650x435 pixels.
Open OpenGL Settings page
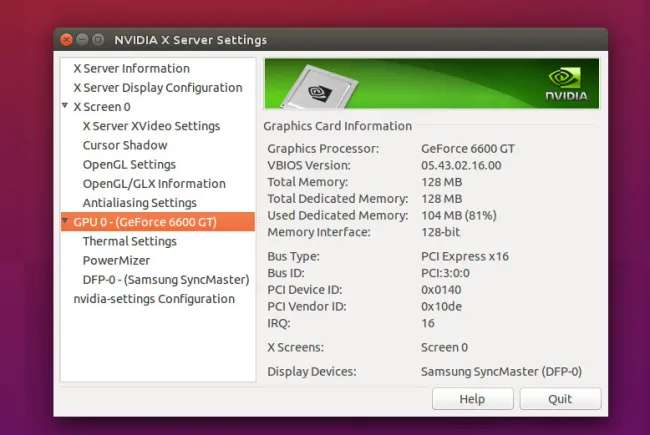coord(129,164)
